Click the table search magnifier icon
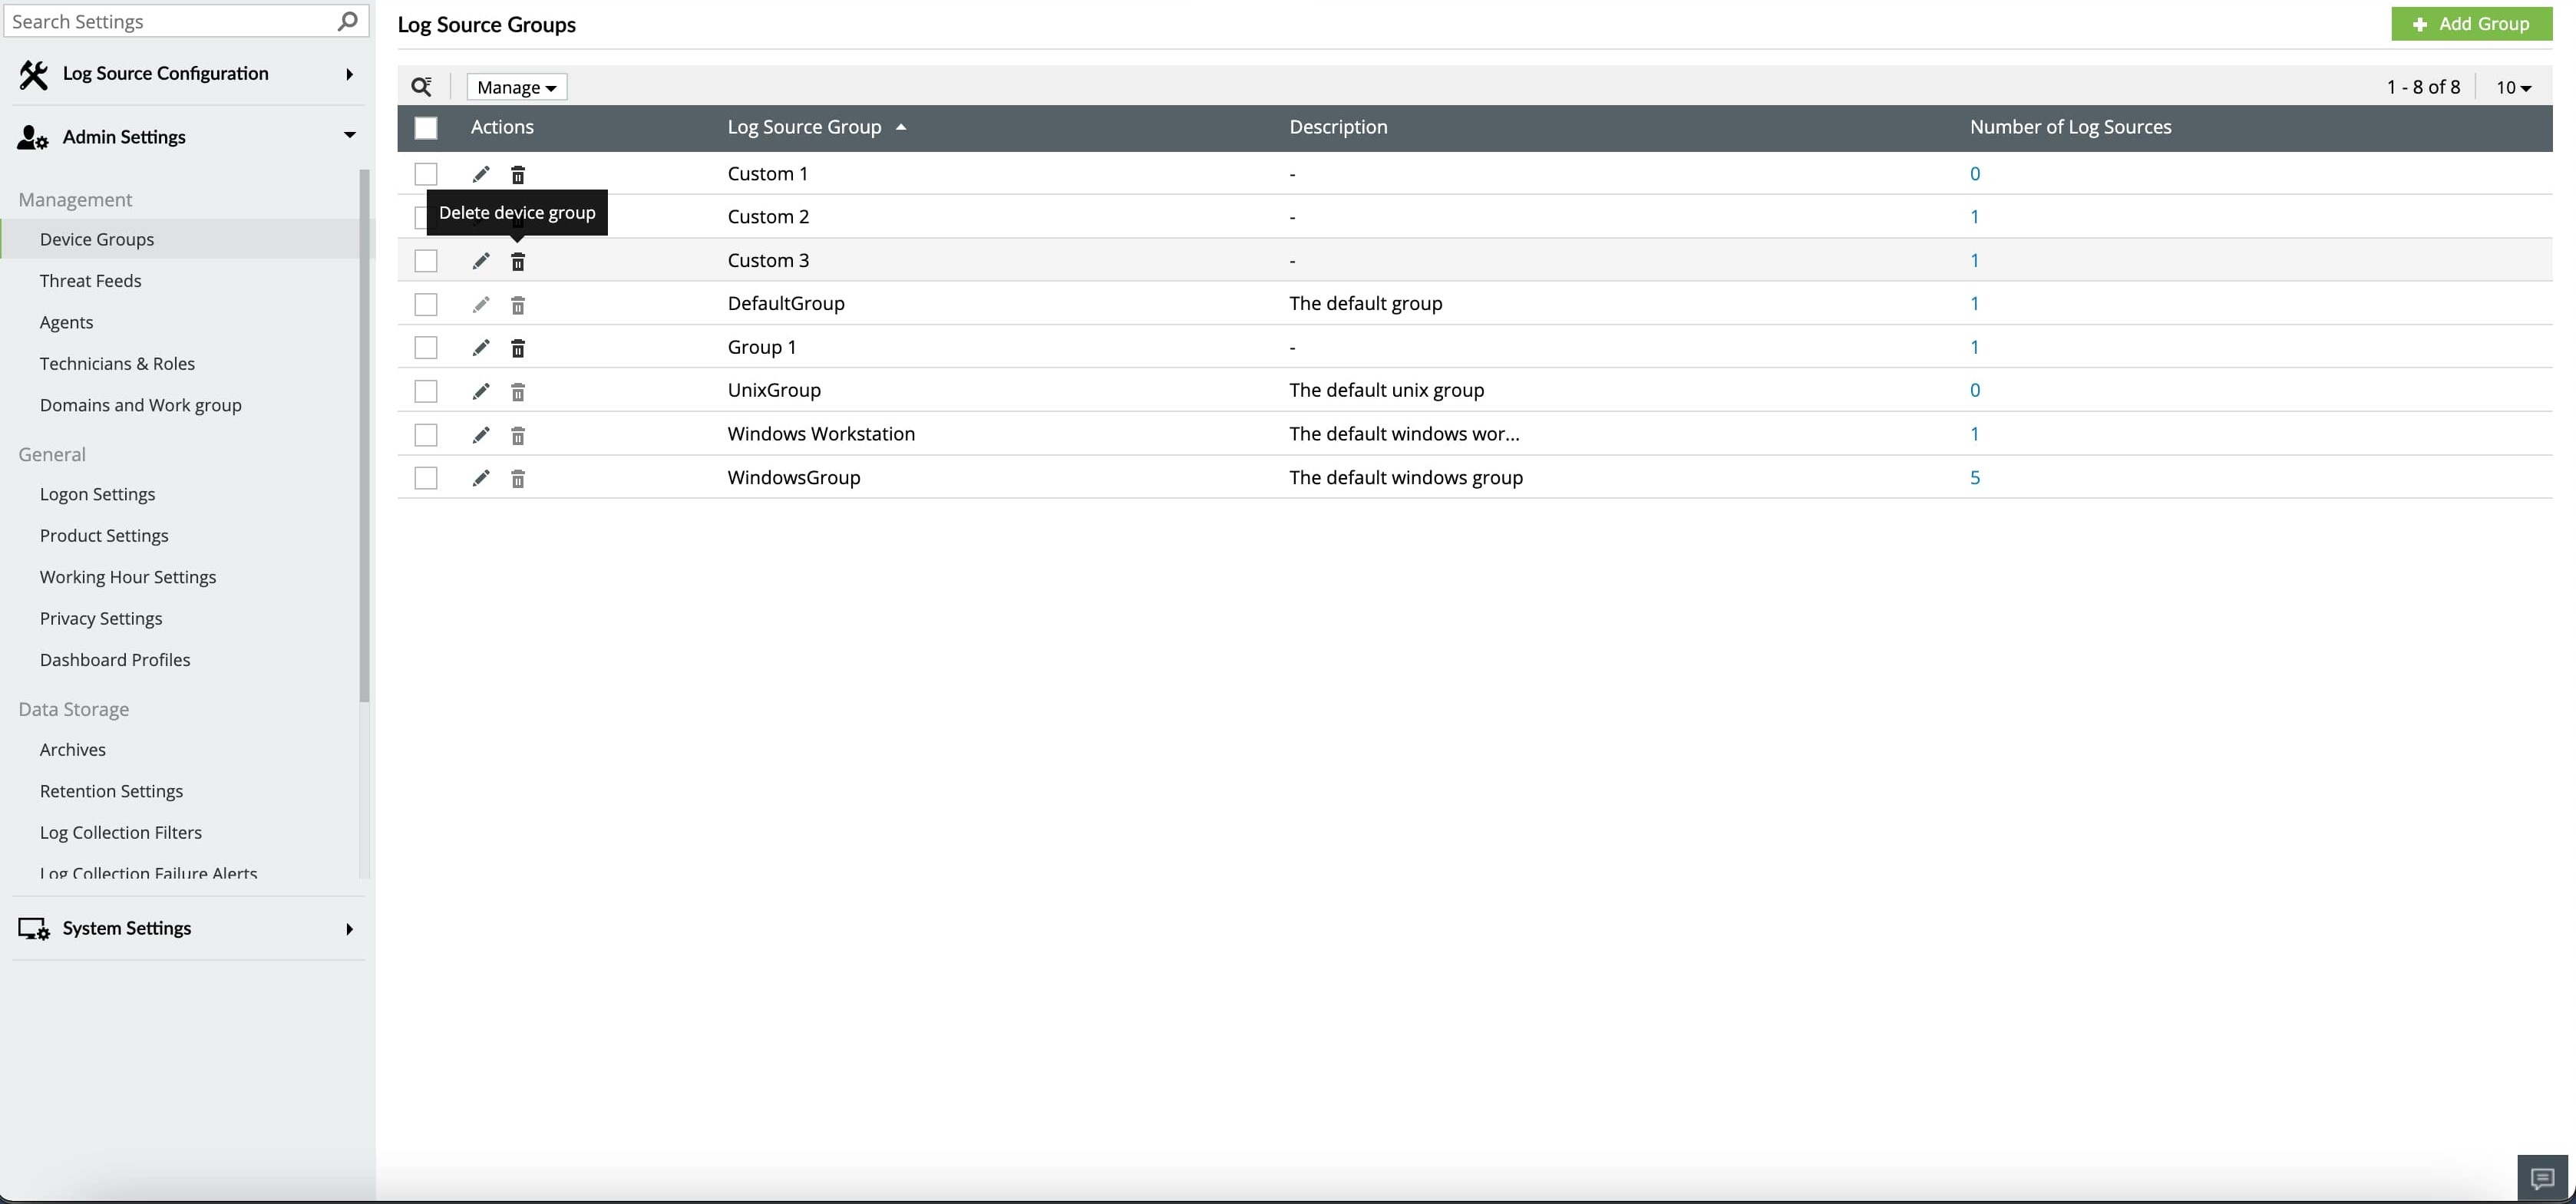This screenshot has width=2576, height=1204. pos(422,87)
